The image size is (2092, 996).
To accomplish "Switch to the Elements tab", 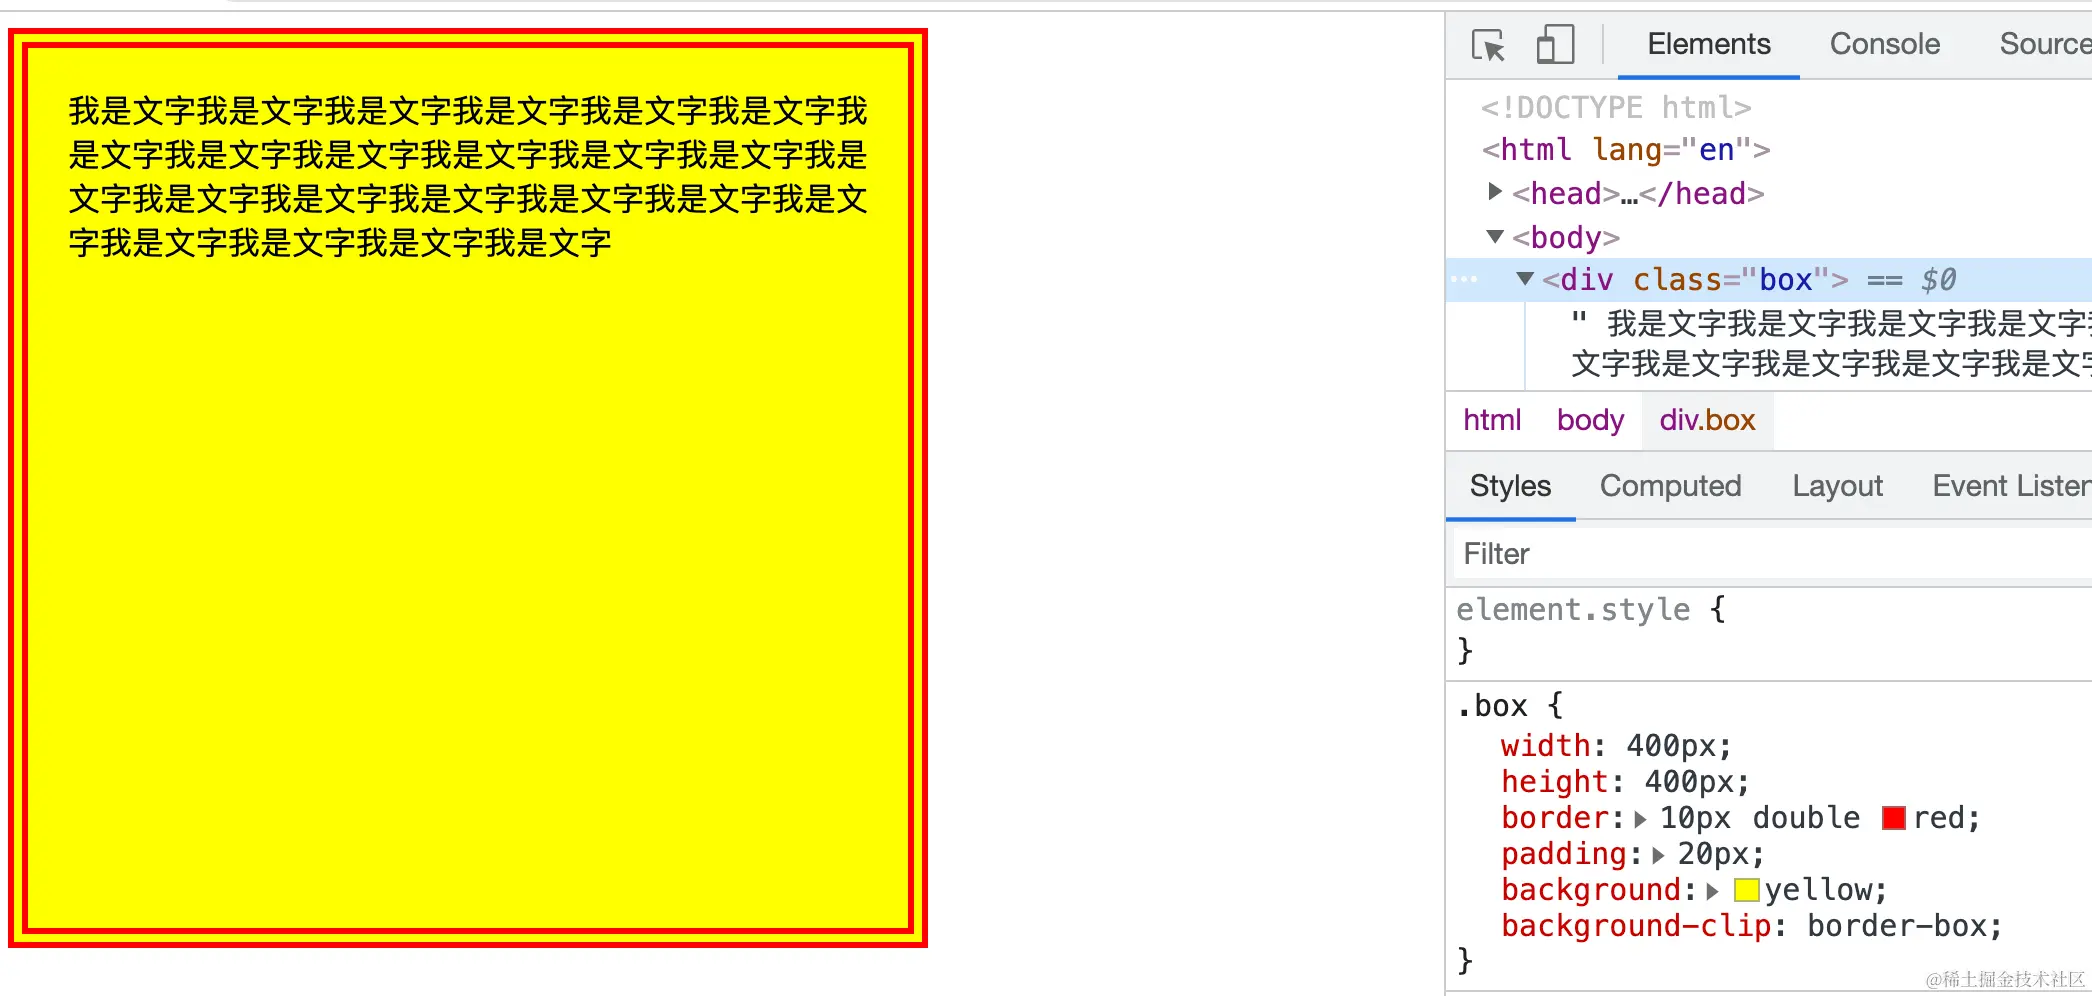I will point(1708,44).
